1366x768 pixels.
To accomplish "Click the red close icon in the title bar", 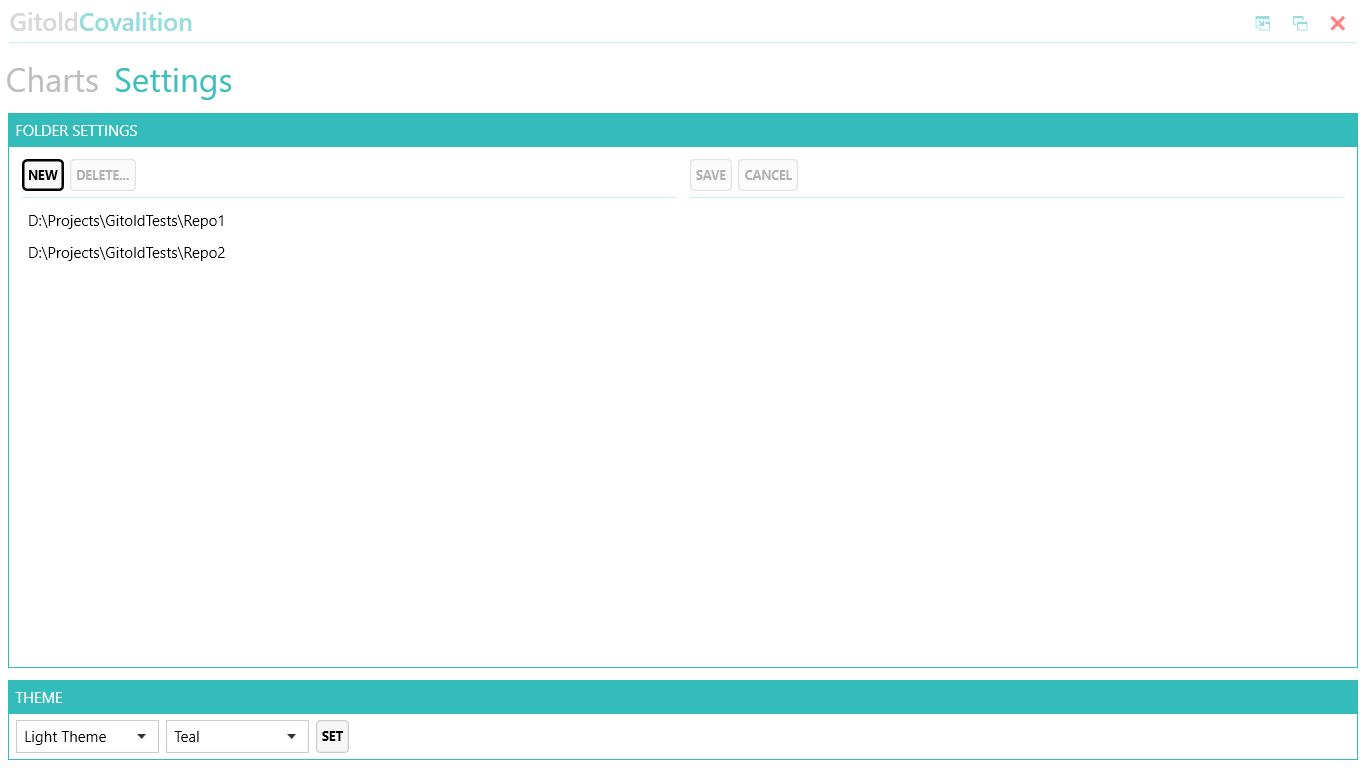I will 1338,22.
